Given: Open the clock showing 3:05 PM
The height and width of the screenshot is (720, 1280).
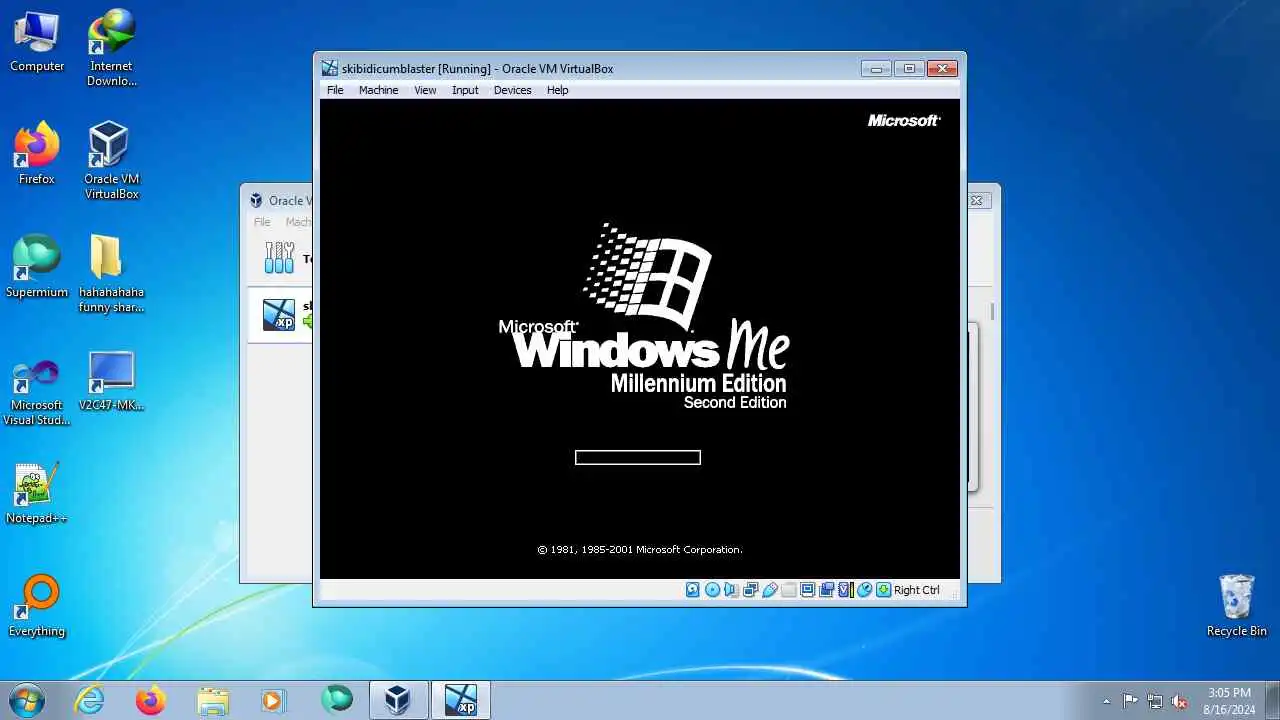Looking at the screenshot, I should [1229, 700].
